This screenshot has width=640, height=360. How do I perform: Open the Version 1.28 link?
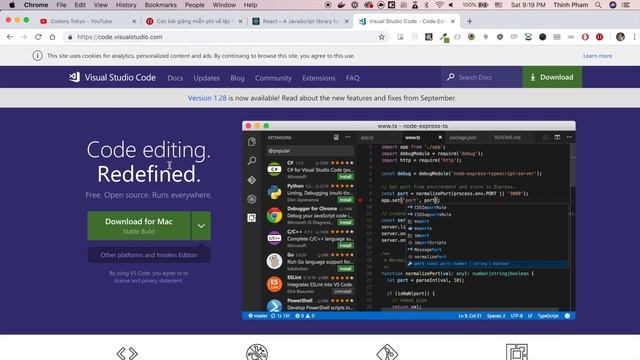tap(207, 98)
